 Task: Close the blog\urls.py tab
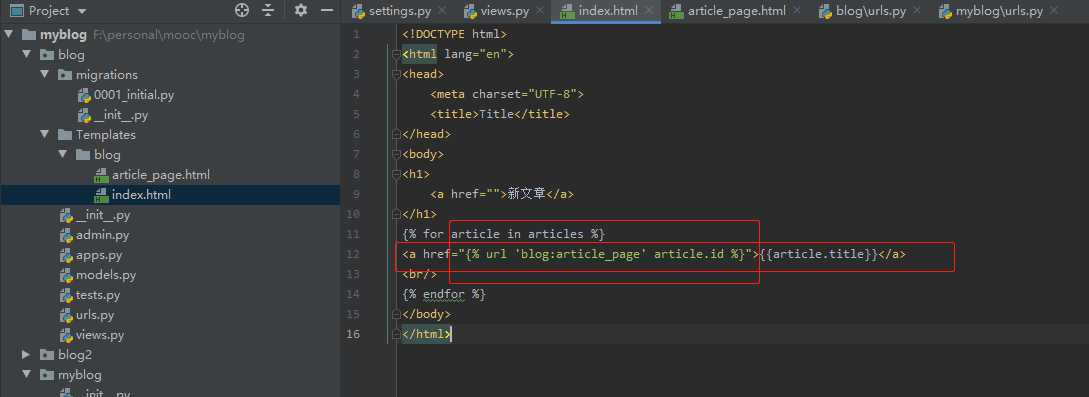click(x=917, y=11)
